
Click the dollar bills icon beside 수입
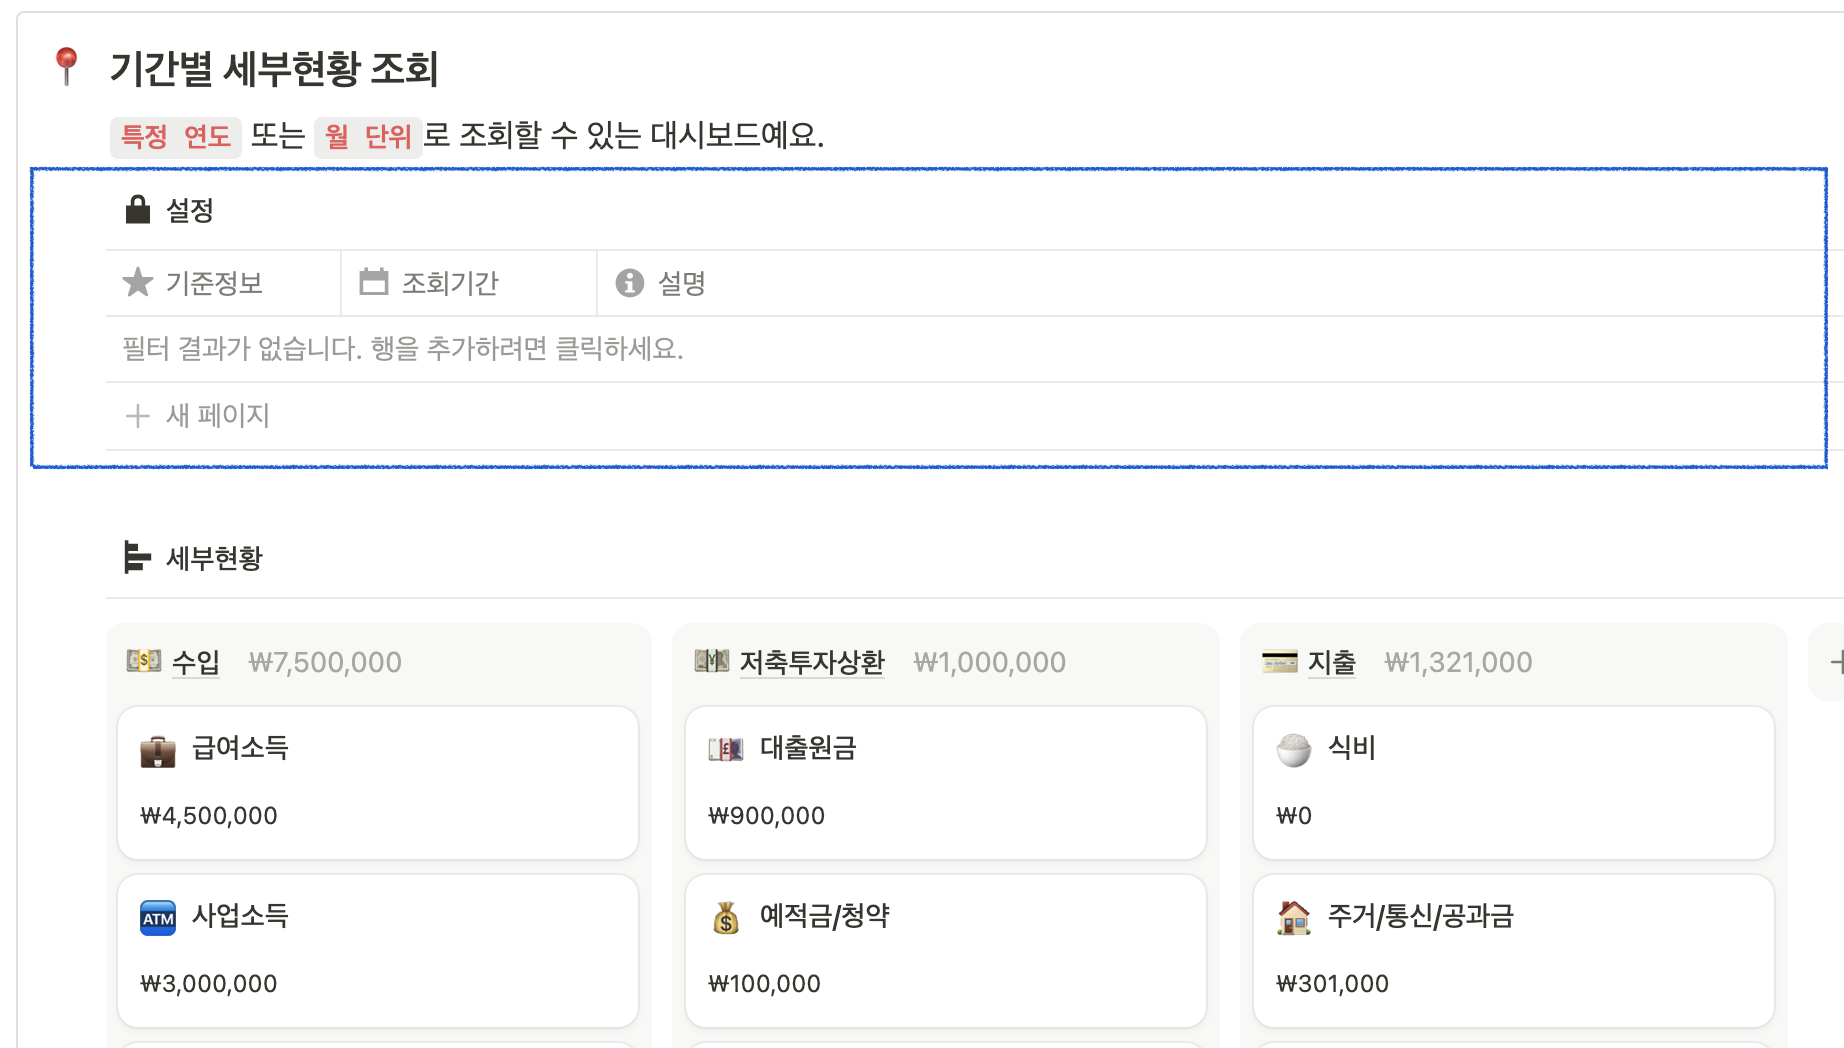click(143, 661)
